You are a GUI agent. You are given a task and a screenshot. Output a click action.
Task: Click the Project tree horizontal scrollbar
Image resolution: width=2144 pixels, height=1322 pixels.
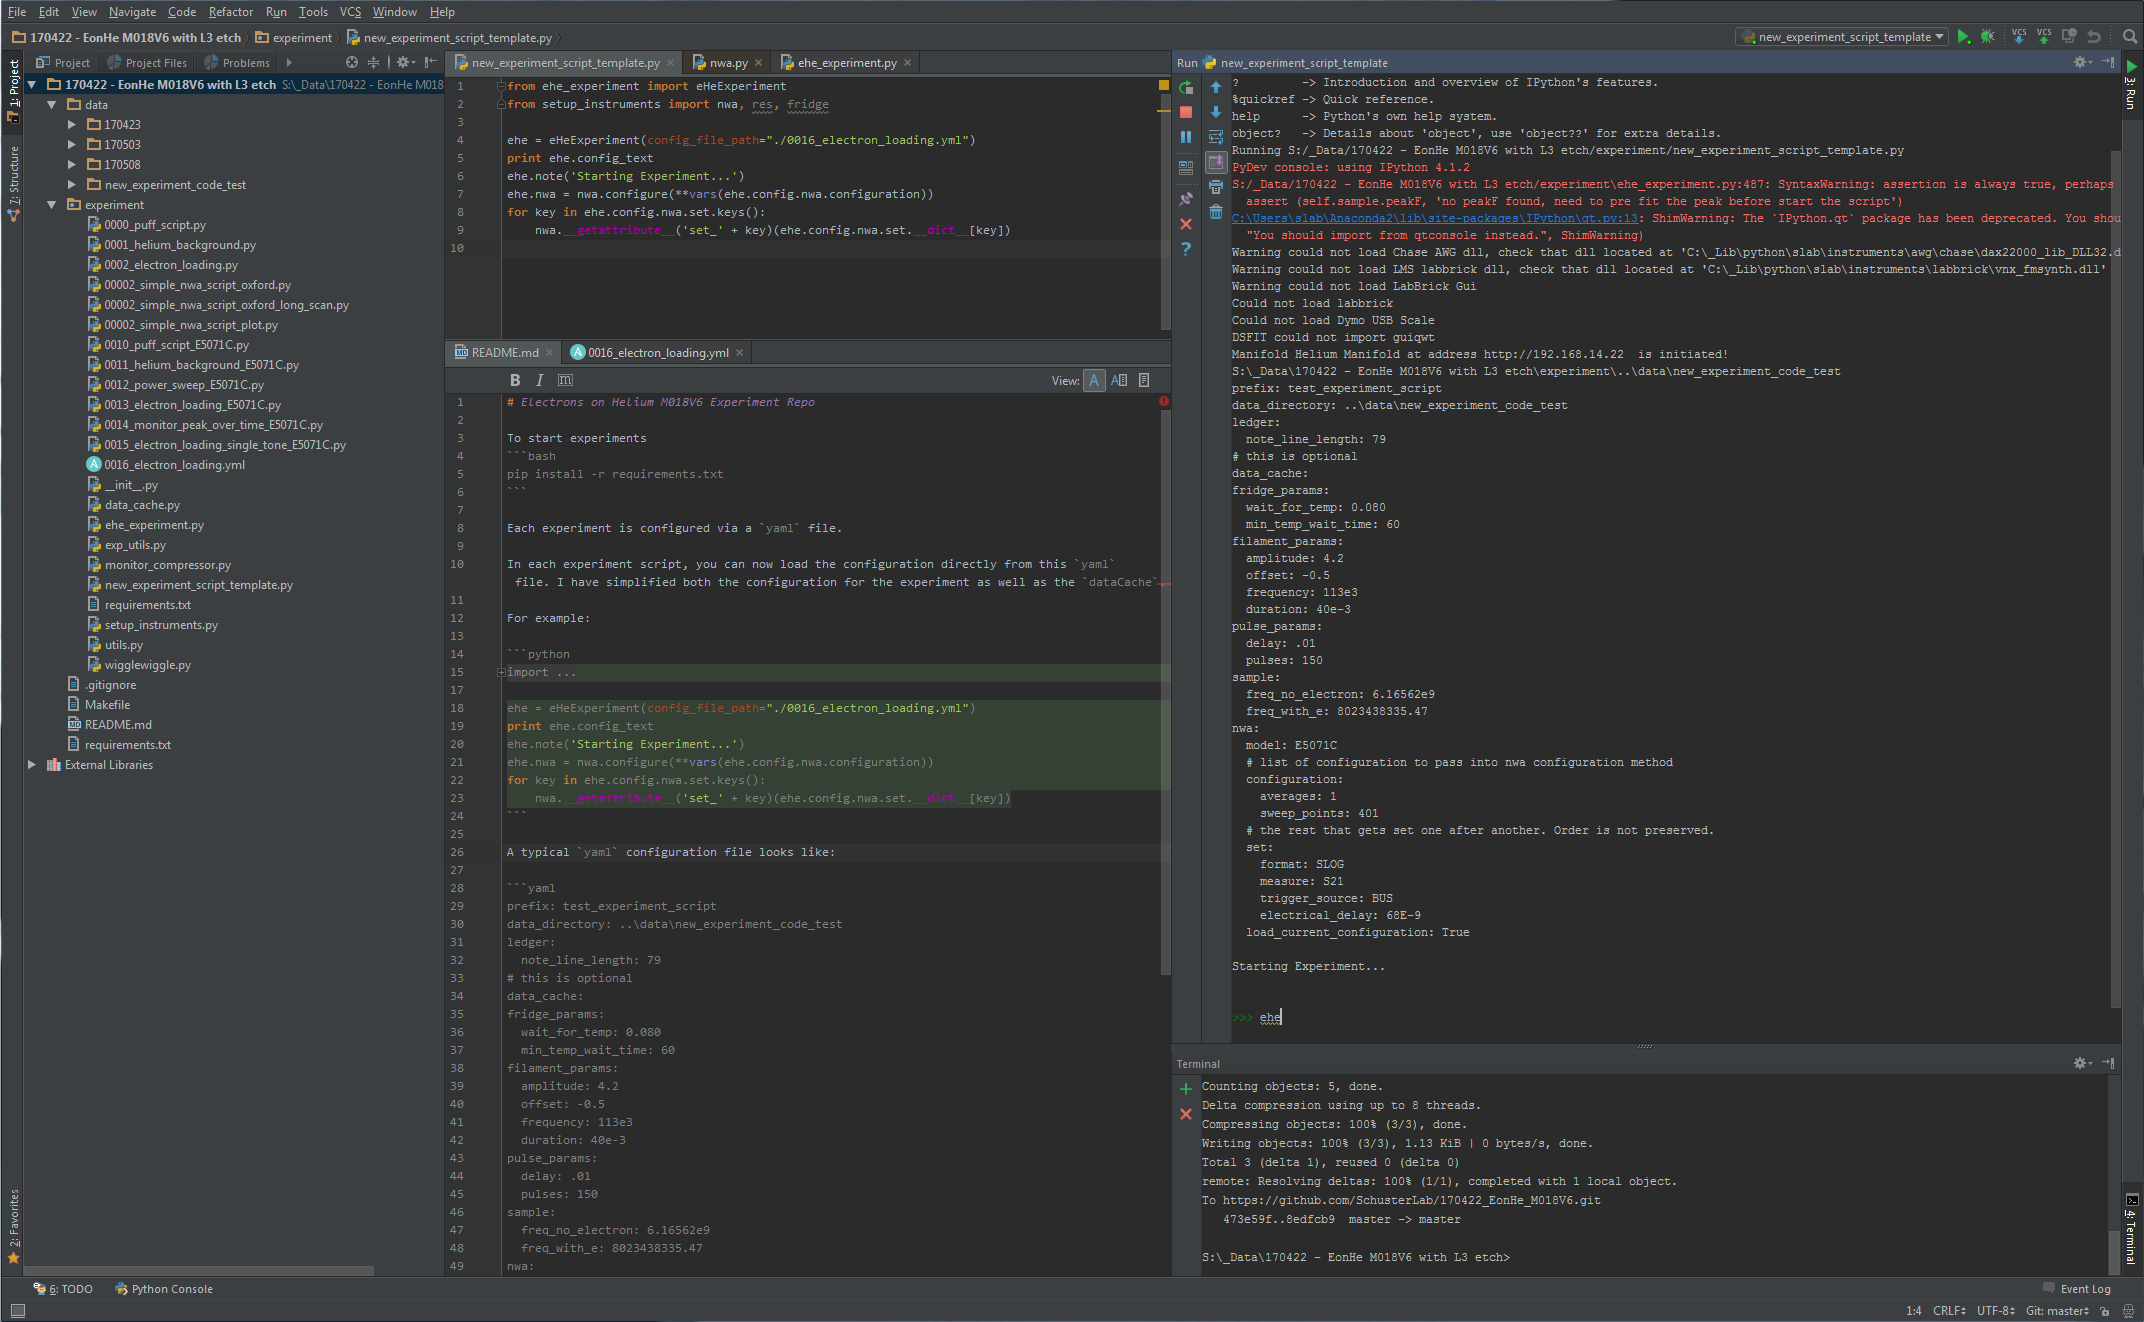(200, 1271)
